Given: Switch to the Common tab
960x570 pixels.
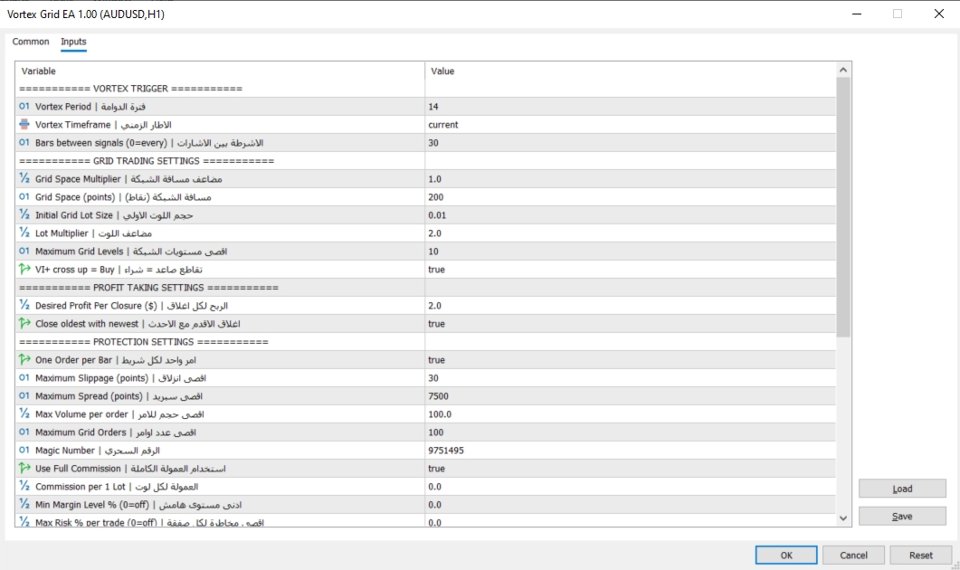Looking at the screenshot, I should point(31,42).
